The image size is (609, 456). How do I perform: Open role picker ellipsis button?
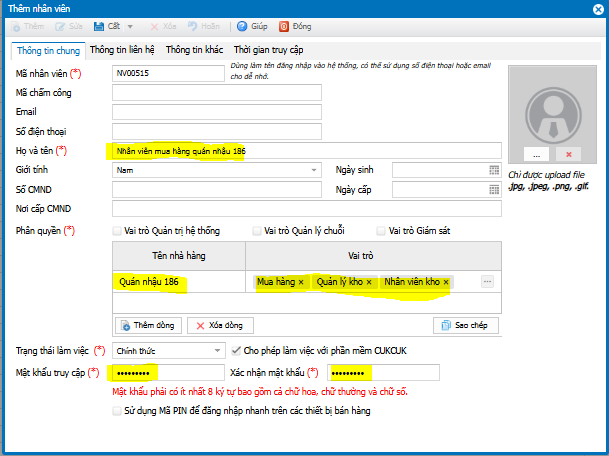coord(487,281)
